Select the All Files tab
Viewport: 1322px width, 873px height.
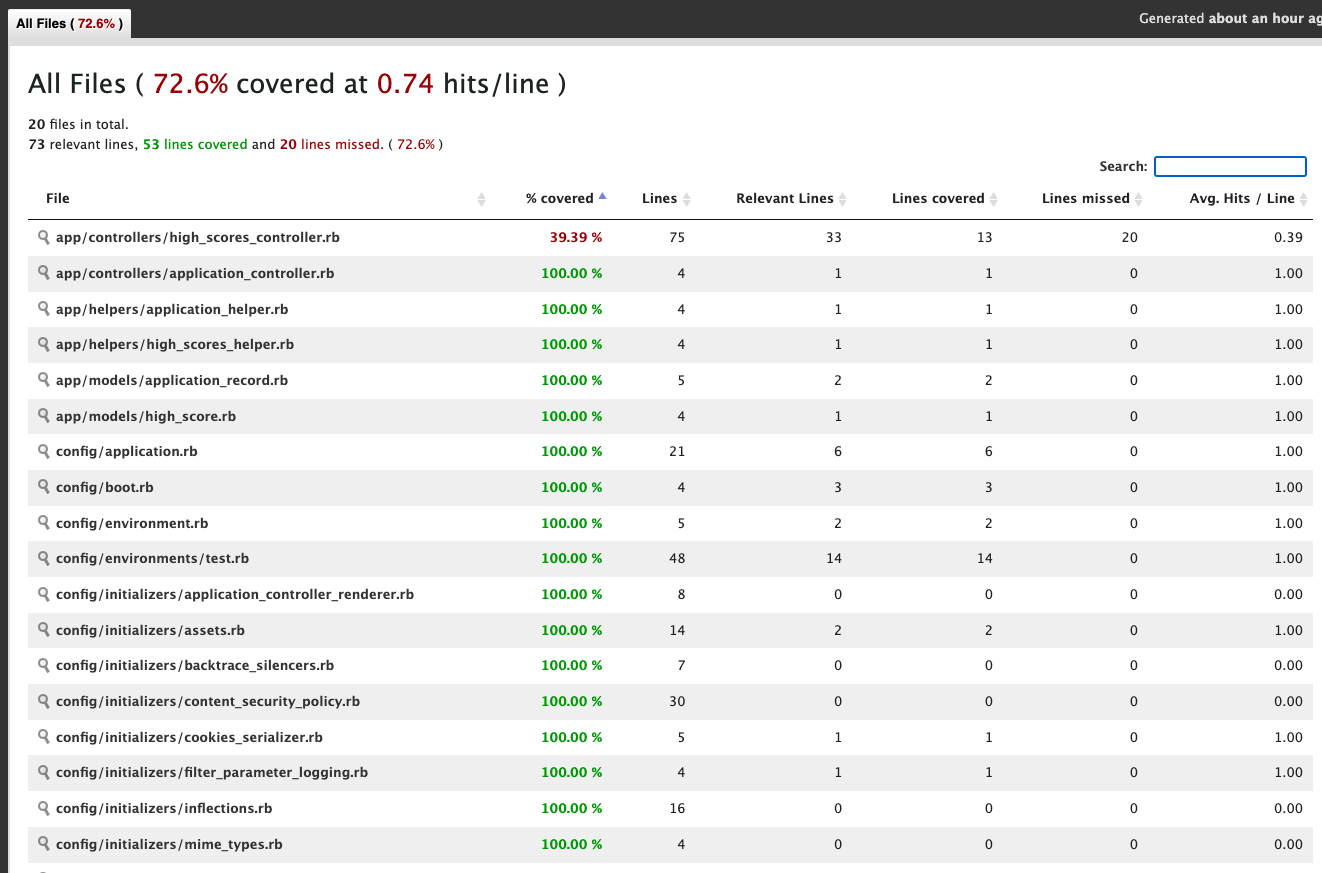pos(69,23)
